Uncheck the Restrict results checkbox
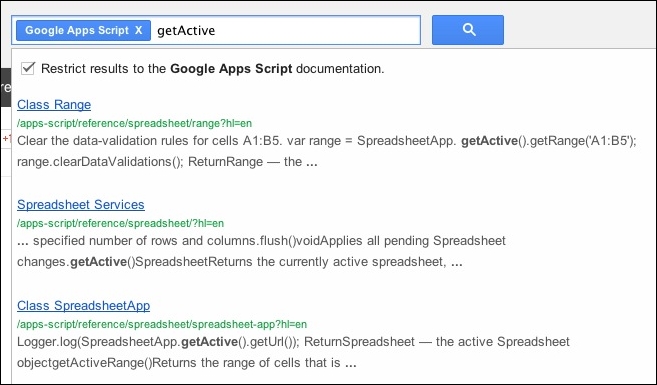Viewport: 657px width, 385px height. coord(28,68)
